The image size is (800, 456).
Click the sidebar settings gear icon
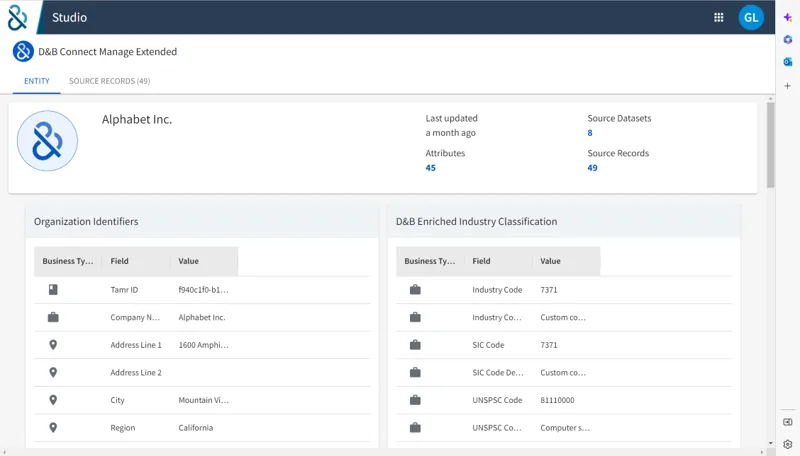[x=788, y=444]
